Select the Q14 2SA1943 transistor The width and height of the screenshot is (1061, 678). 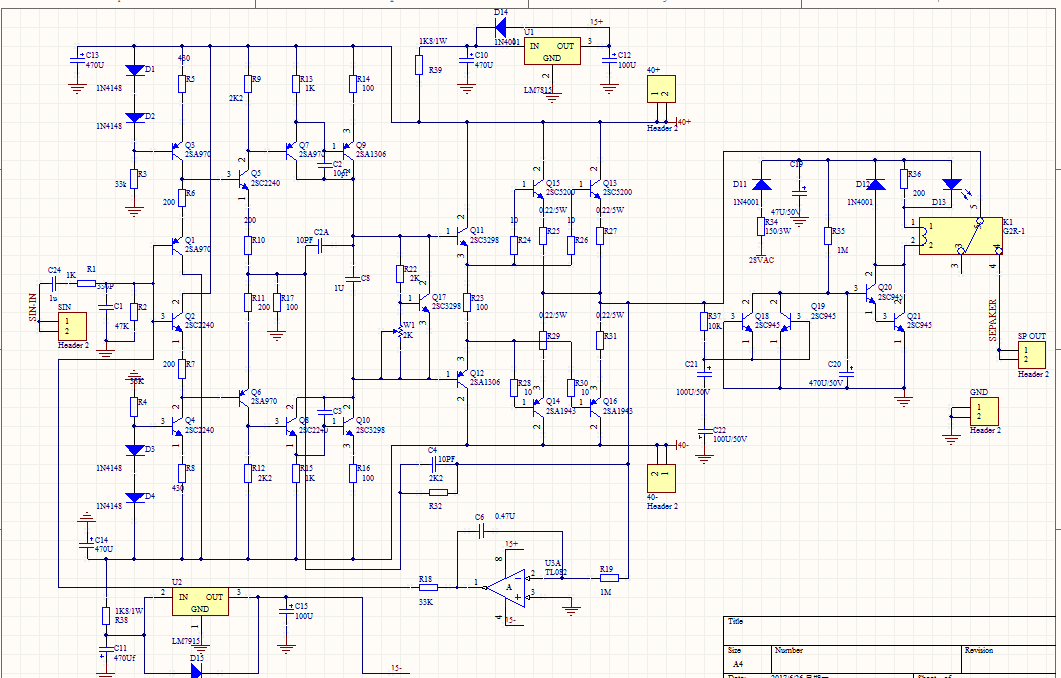pyautogui.click(x=537, y=406)
